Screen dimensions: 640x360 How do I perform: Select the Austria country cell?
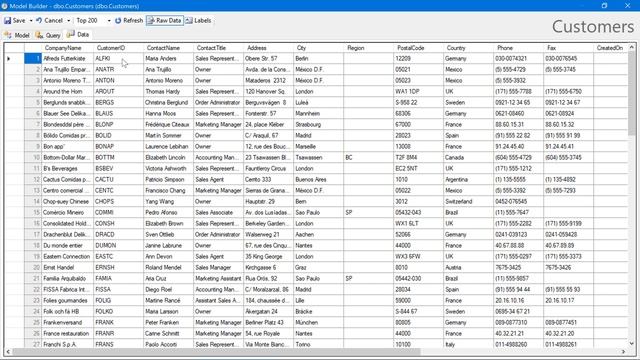[468, 268]
